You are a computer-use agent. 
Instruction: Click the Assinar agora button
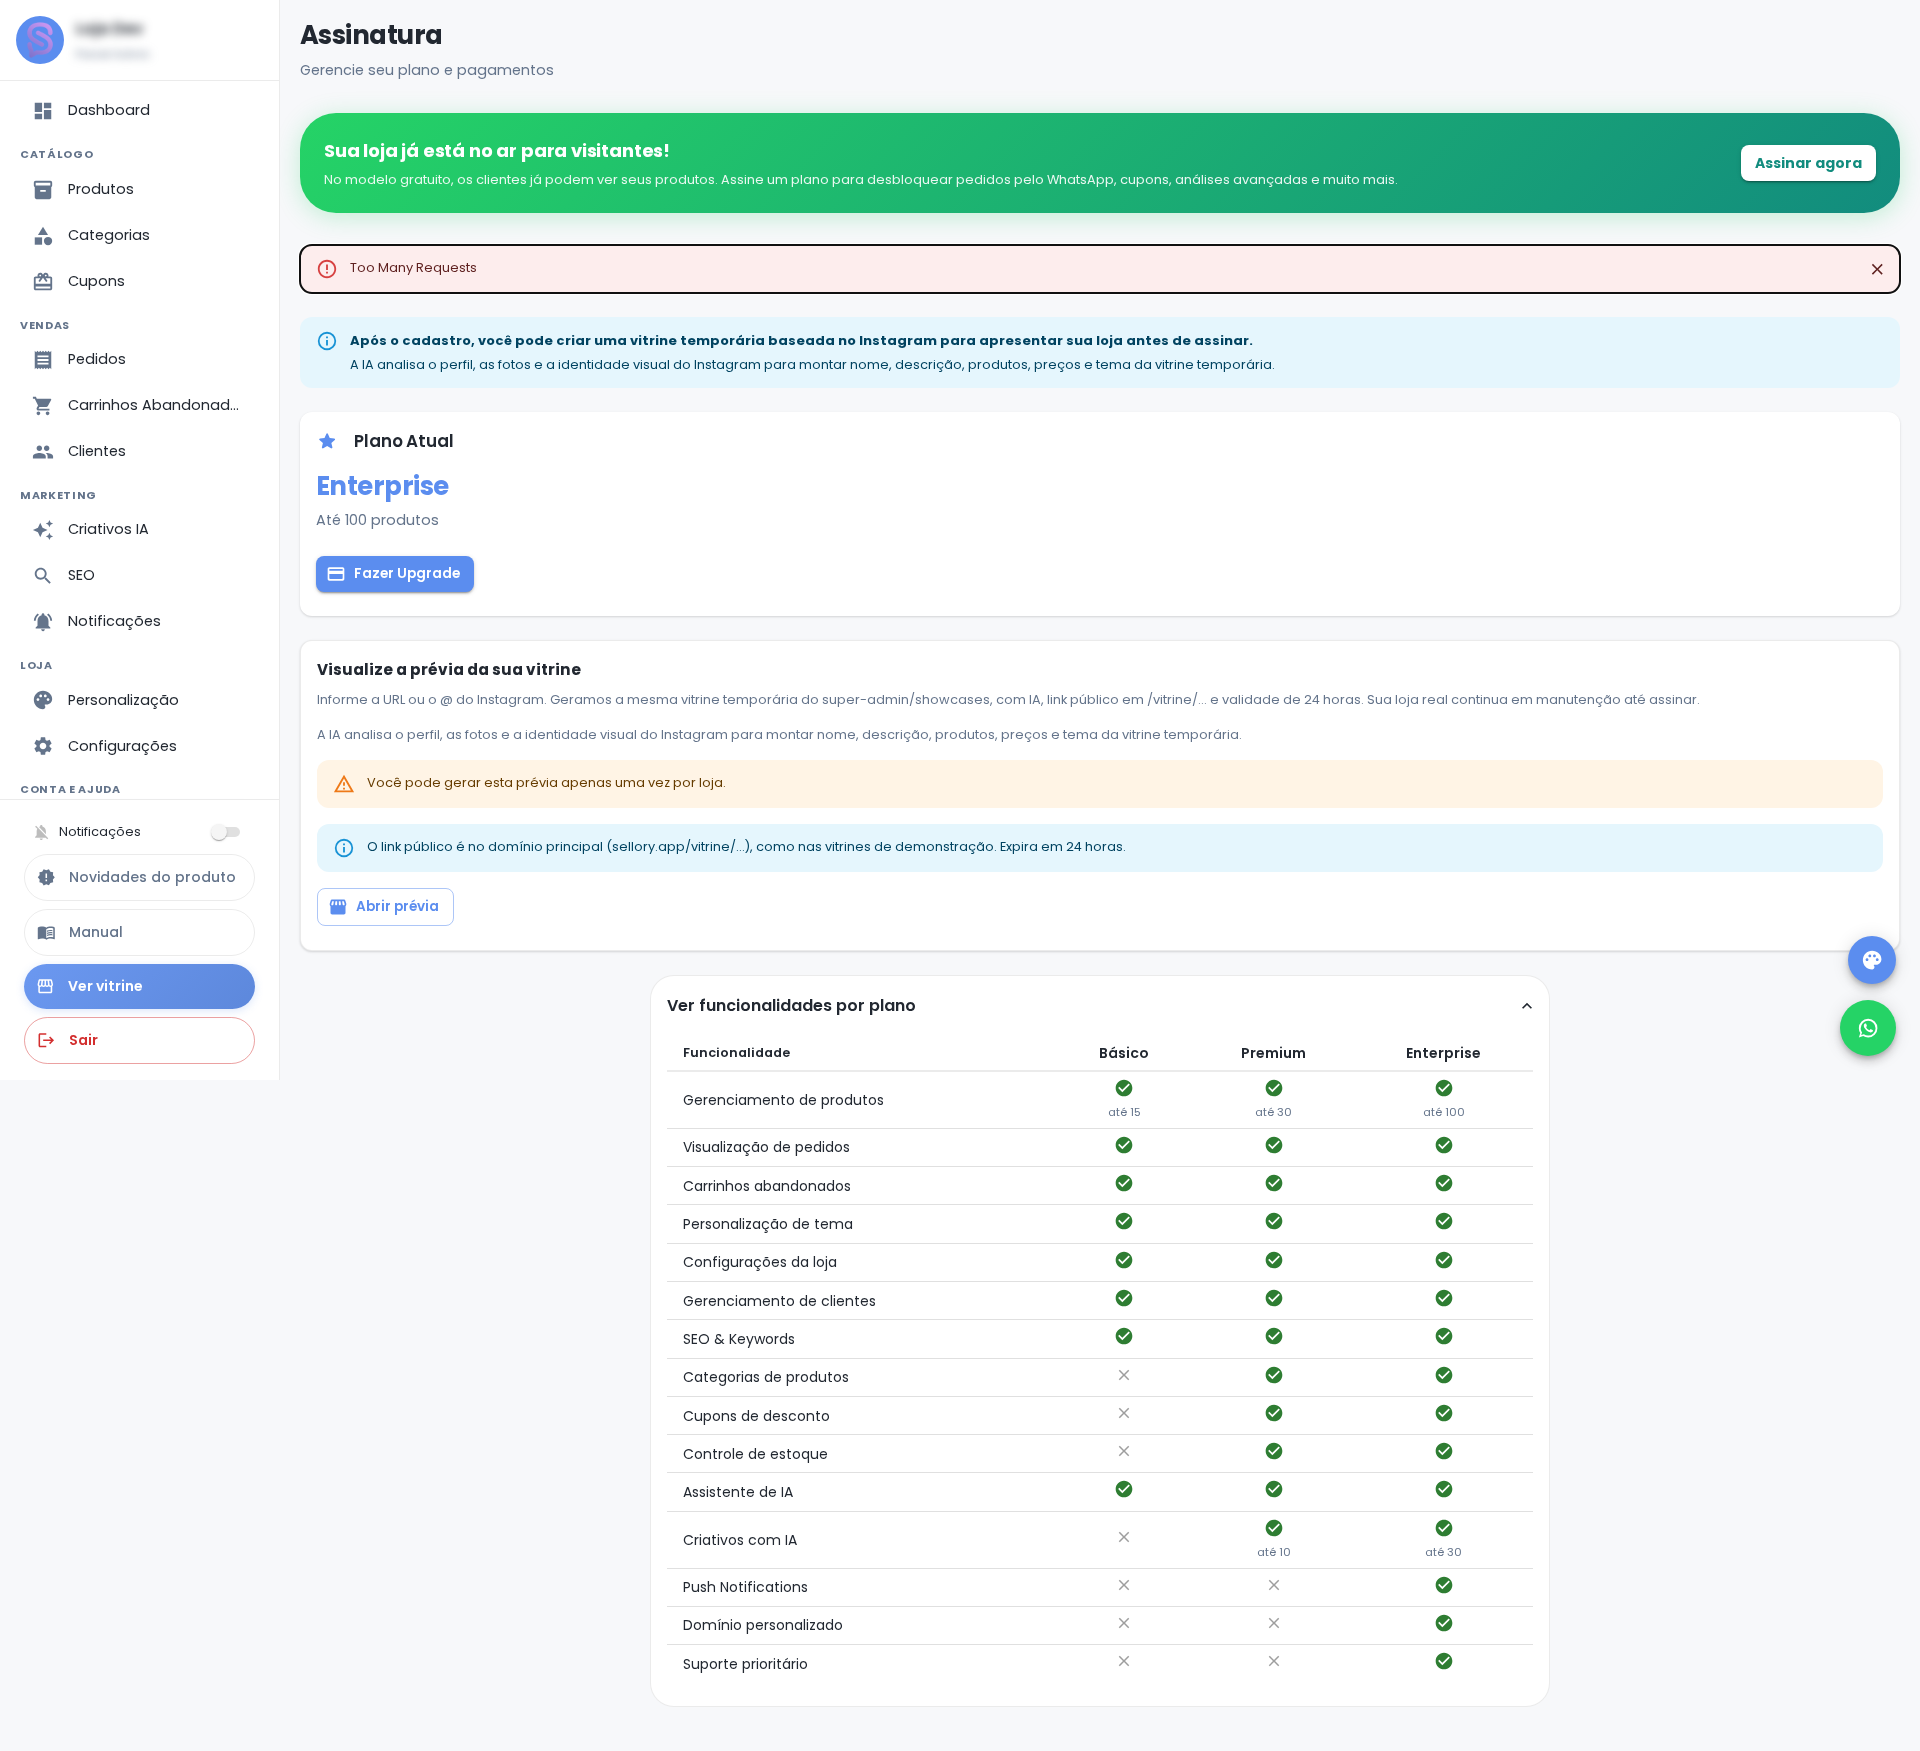pos(1808,163)
